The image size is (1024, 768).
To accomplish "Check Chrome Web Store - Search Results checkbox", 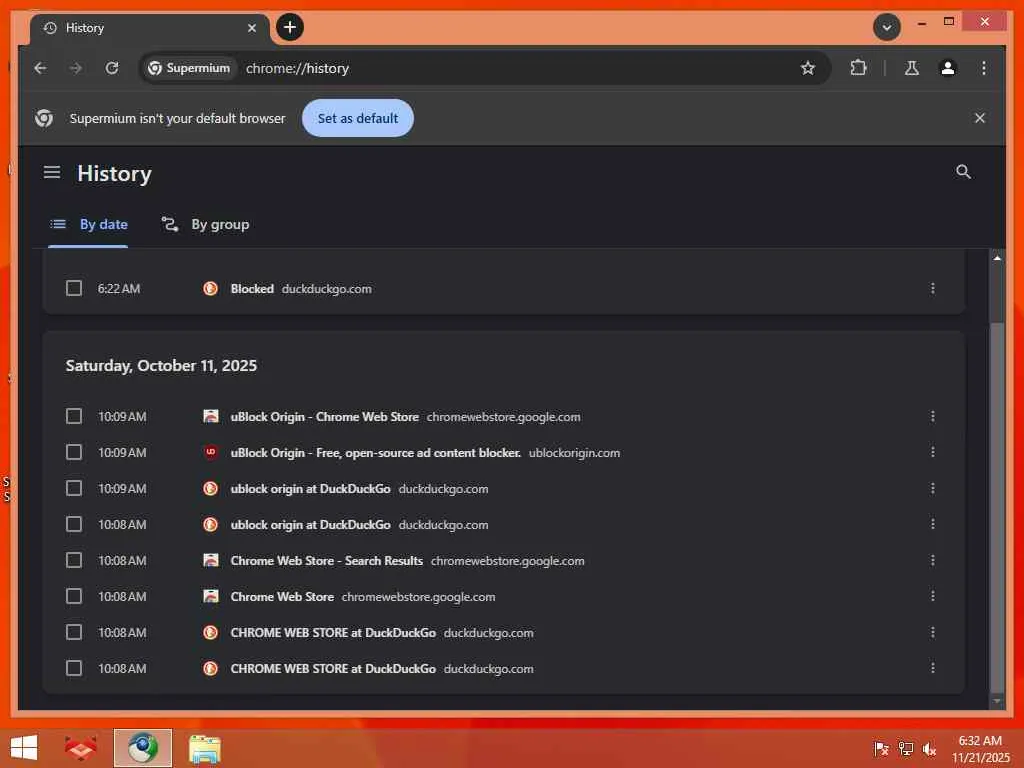I will pyautogui.click(x=74, y=560).
